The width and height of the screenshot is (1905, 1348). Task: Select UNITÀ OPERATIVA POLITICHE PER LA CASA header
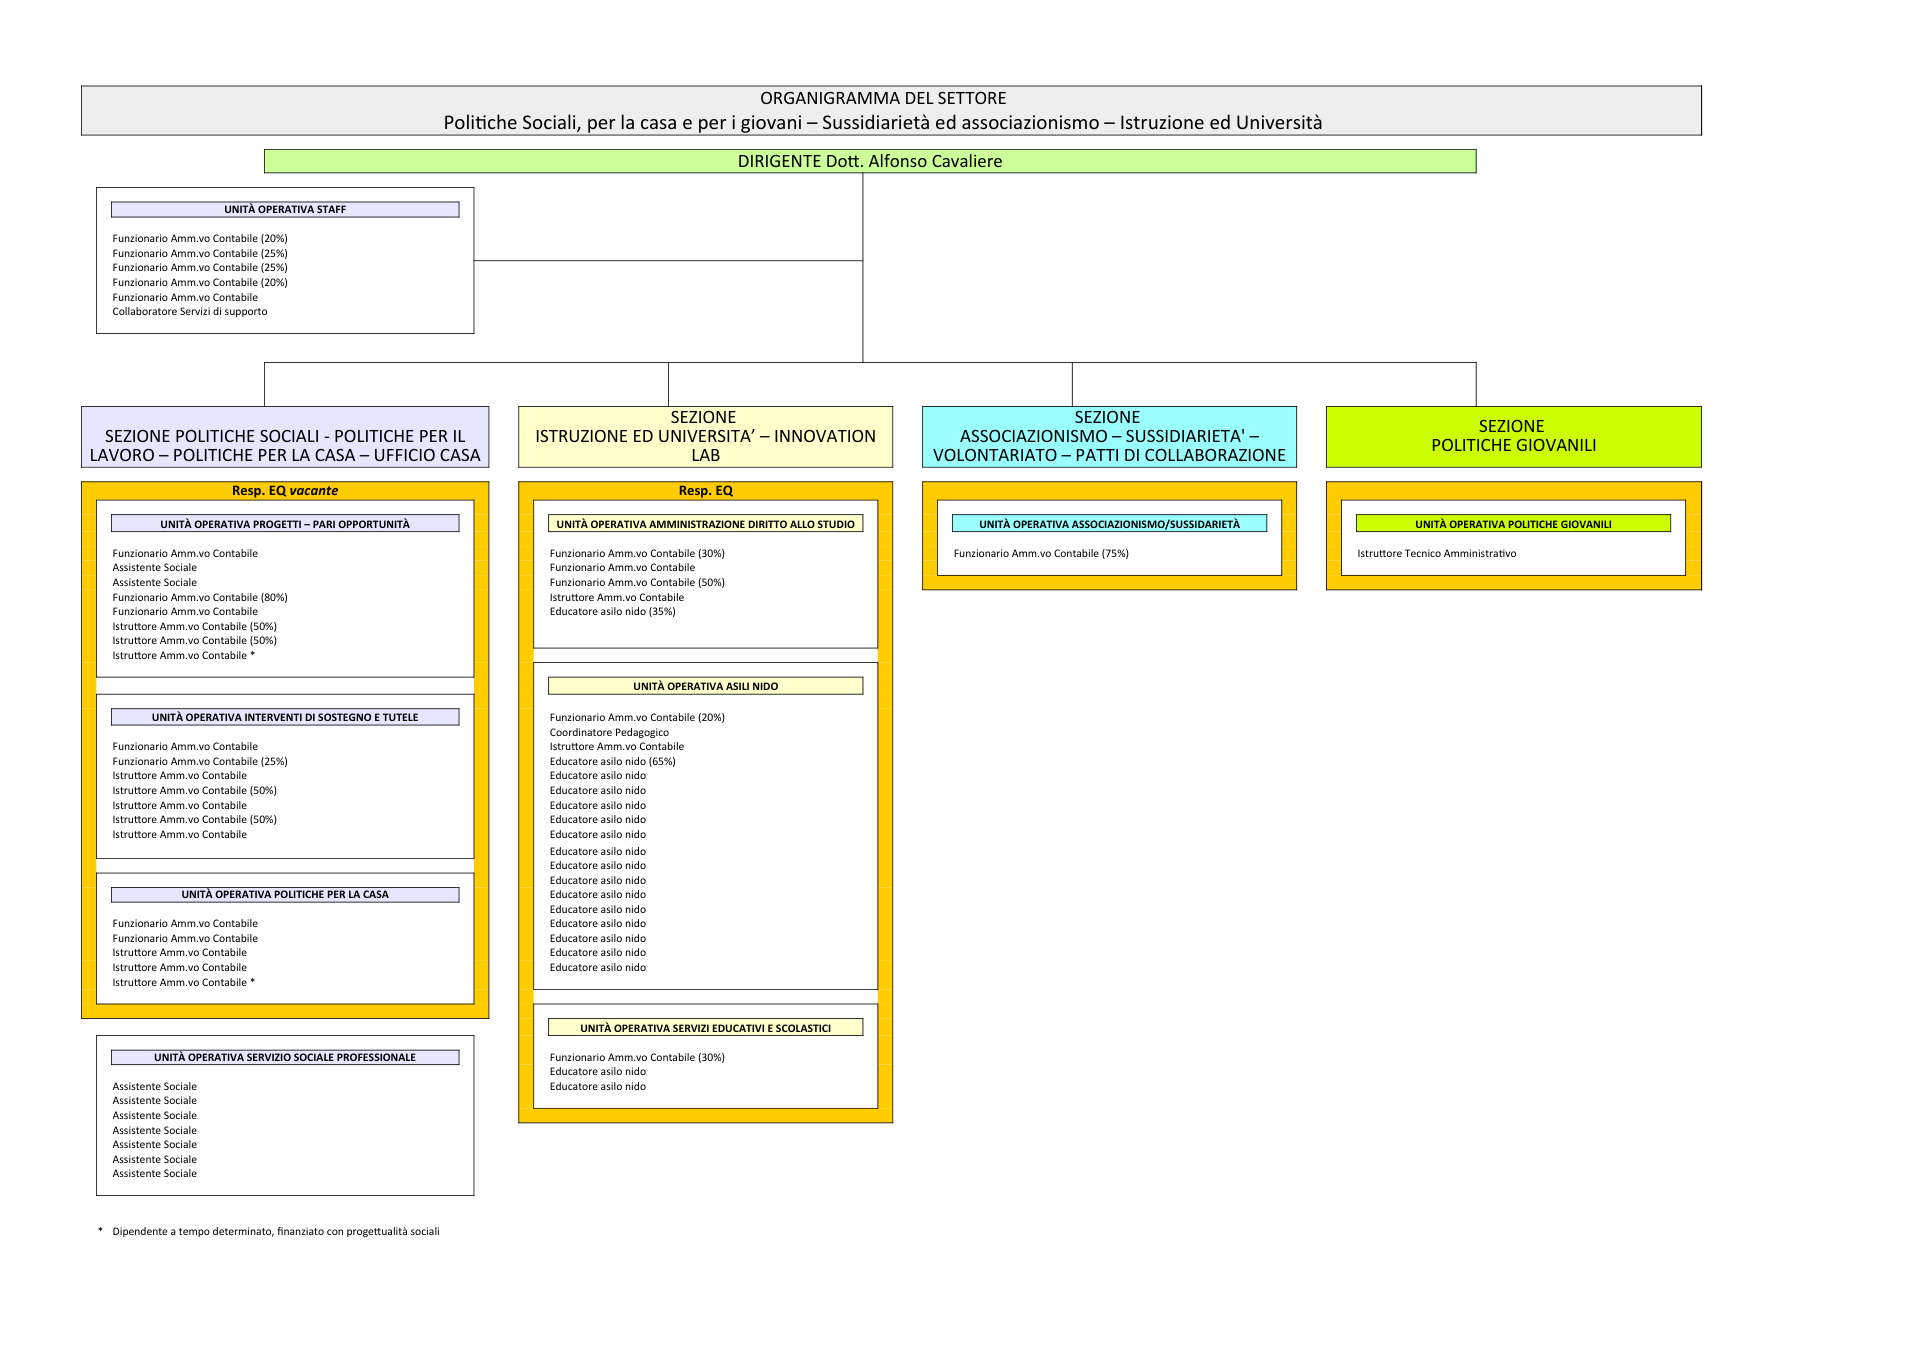[x=285, y=894]
